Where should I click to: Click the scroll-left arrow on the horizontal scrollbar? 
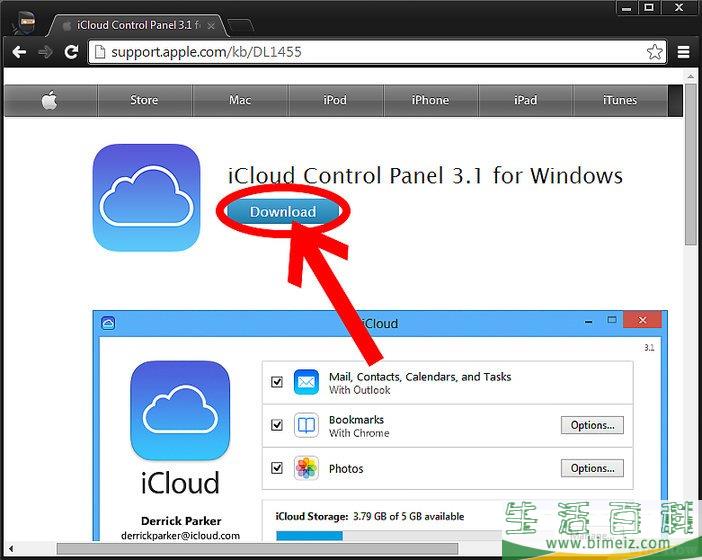click(x=11, y=548)
